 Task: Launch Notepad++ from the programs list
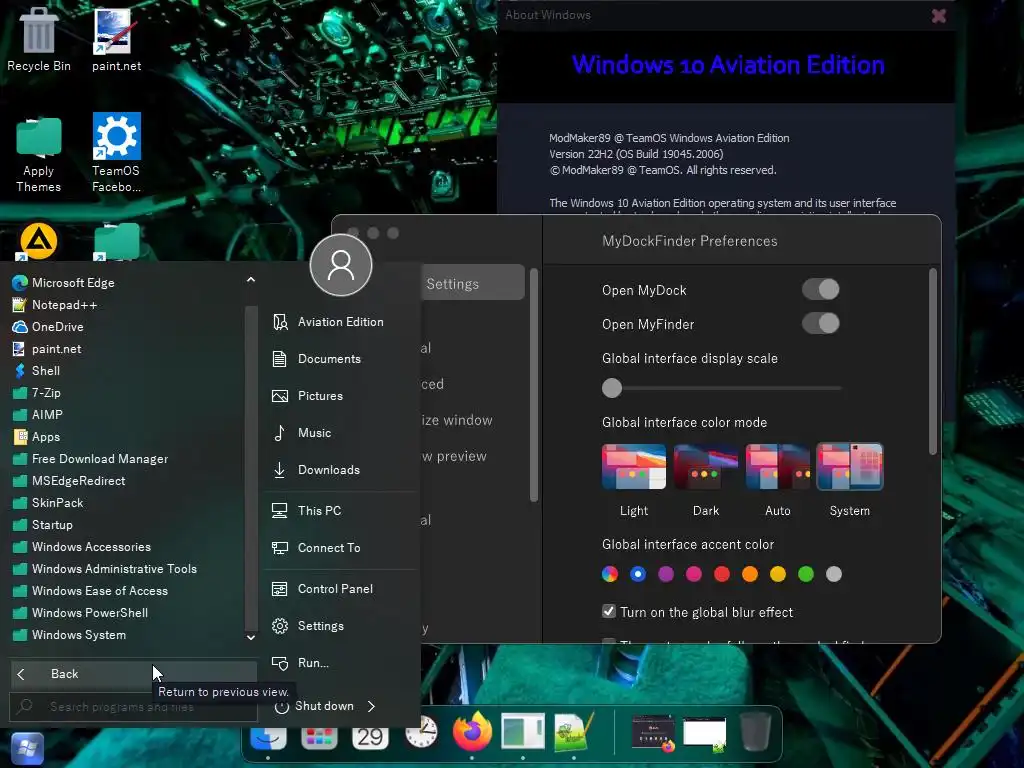pyautogui.click(x=55, y=305)
